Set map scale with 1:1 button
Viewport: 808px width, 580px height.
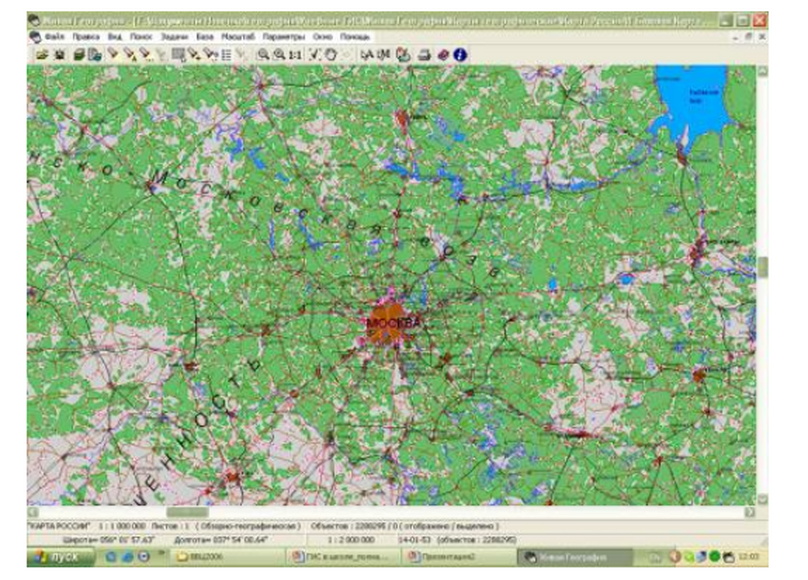coord(295,55)
